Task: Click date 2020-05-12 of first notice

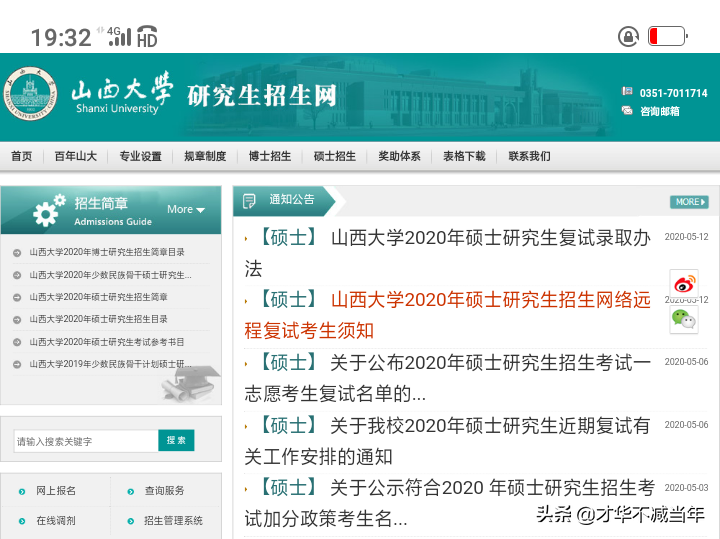Action: [686, 237]
